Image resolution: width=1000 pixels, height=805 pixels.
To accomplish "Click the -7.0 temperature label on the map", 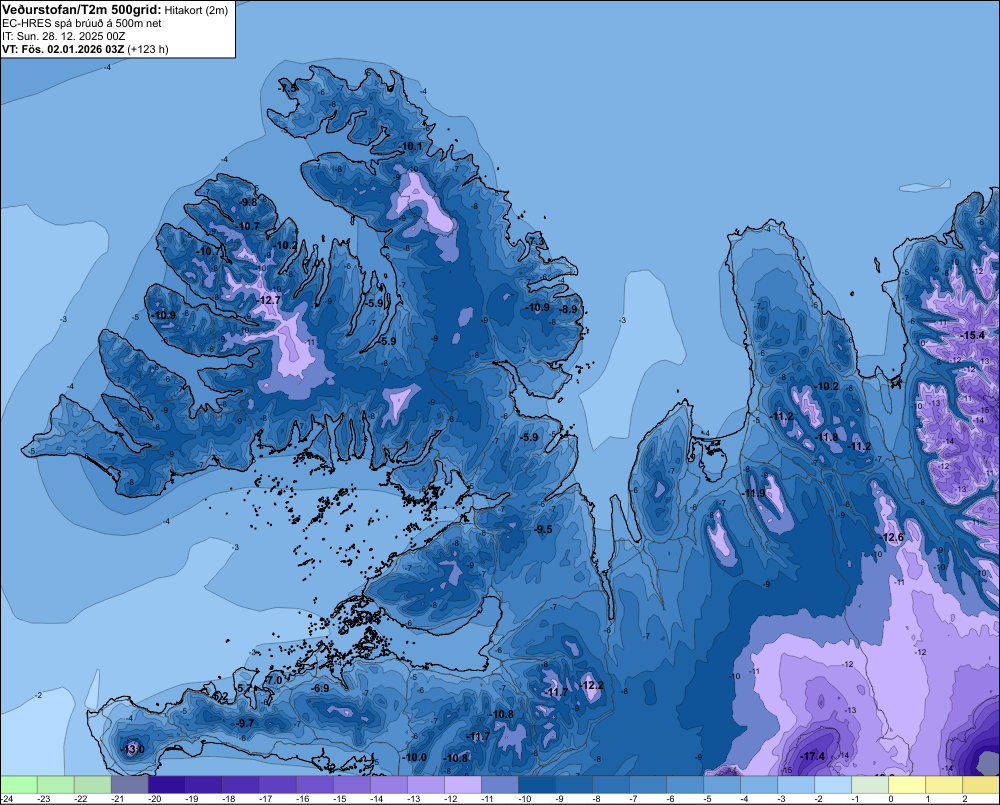I will click(x=274, y=681).
